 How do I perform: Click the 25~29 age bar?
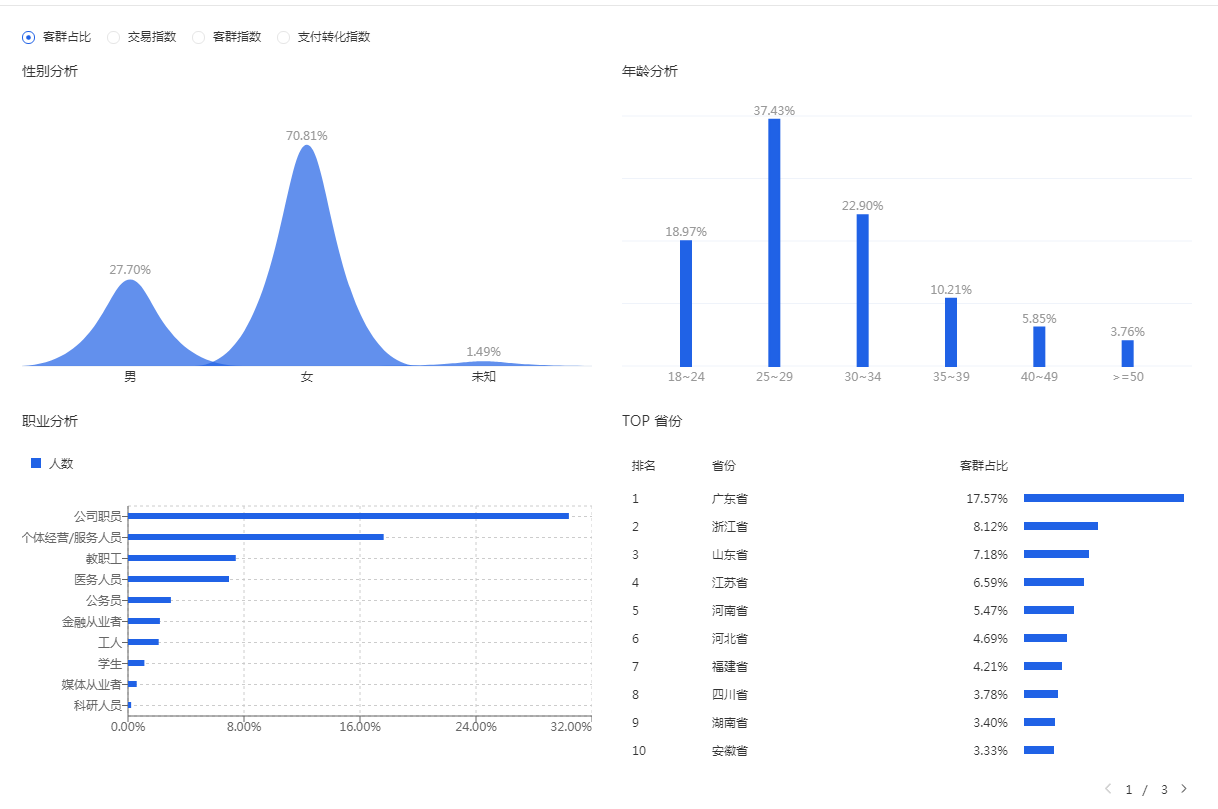pyautogui.click(x=774, y=242)
